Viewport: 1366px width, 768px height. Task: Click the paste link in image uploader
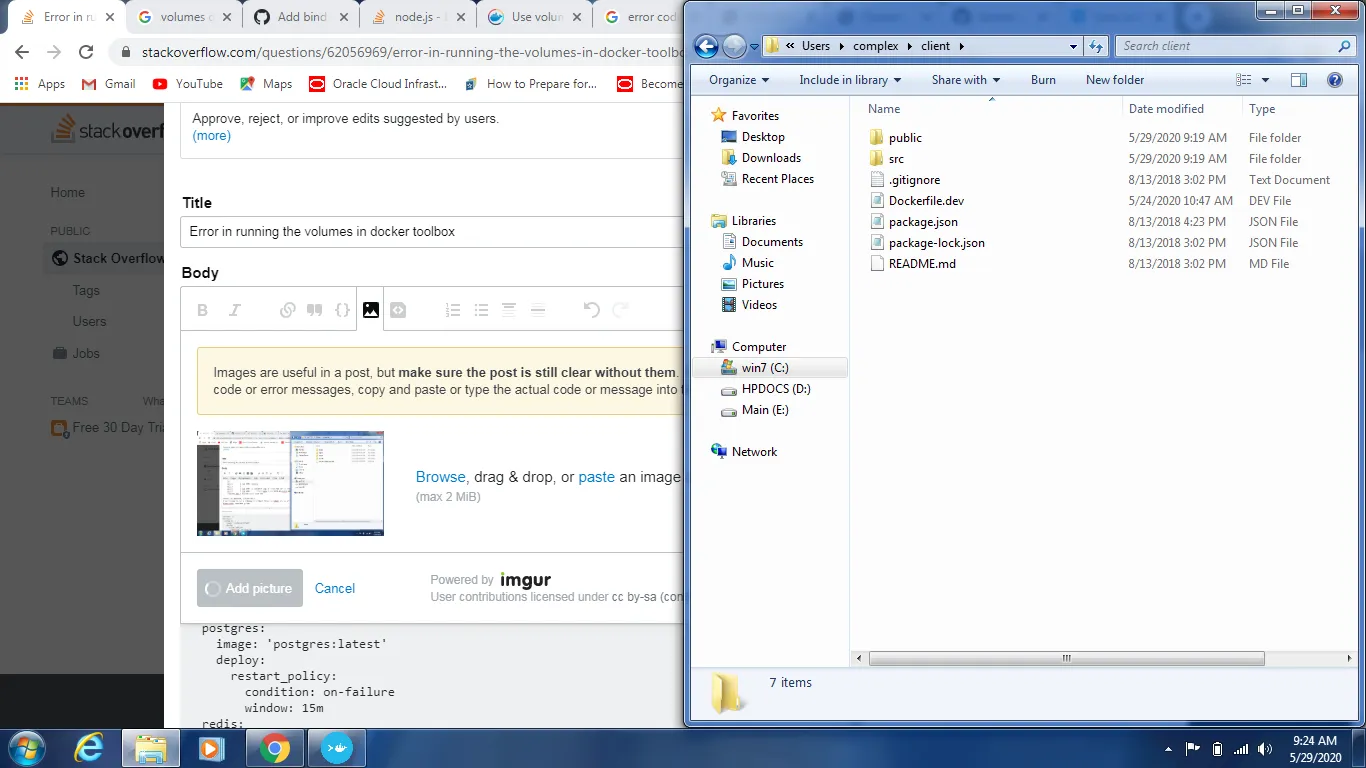pos(597,477)
